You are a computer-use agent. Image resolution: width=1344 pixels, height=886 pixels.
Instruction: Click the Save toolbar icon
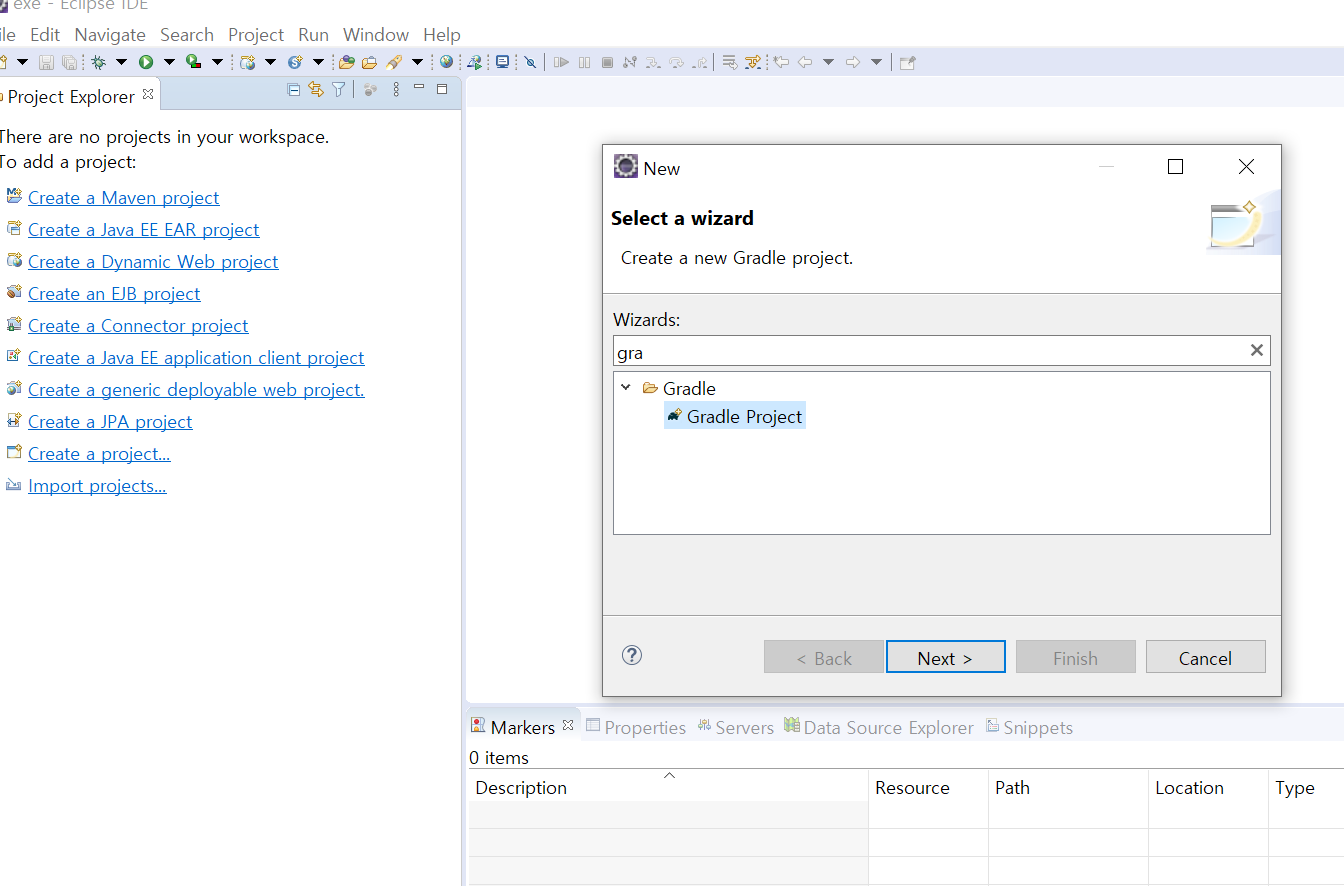click(46, 62)
